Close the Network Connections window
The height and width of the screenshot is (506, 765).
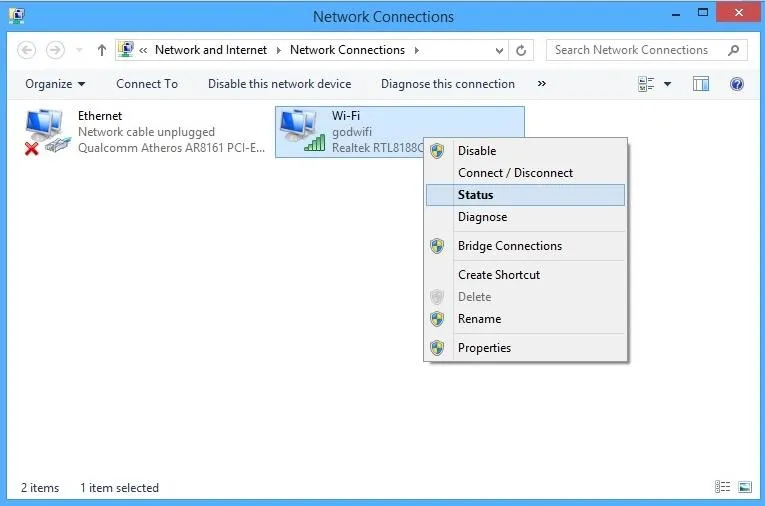click(738, 13)
